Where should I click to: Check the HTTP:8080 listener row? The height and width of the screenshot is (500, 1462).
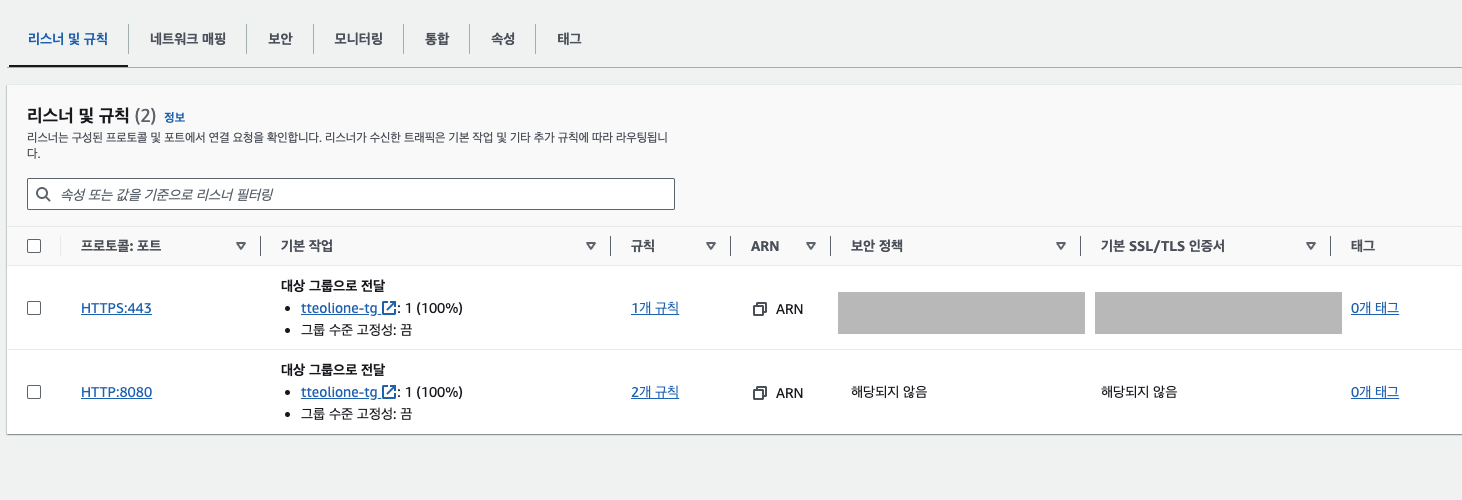point(34,392)
